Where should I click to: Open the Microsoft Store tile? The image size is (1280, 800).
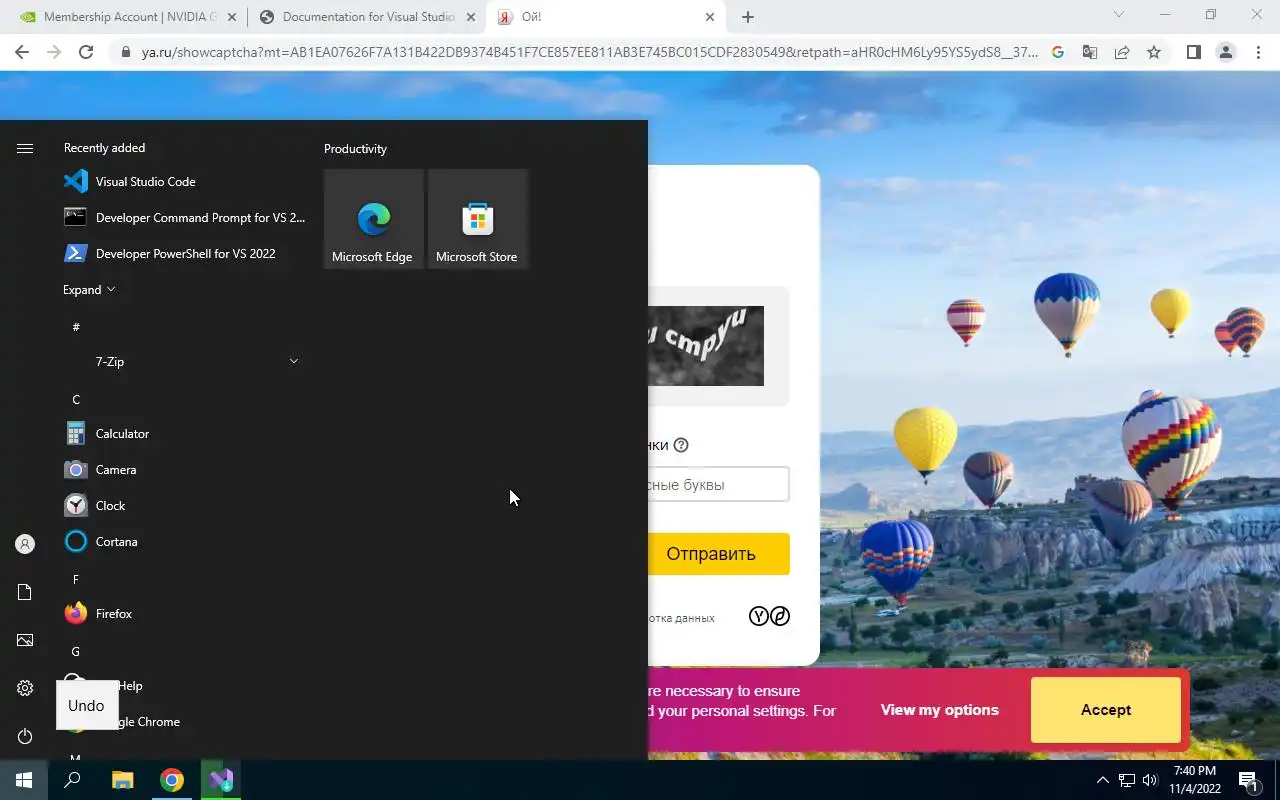click(477, 218)
